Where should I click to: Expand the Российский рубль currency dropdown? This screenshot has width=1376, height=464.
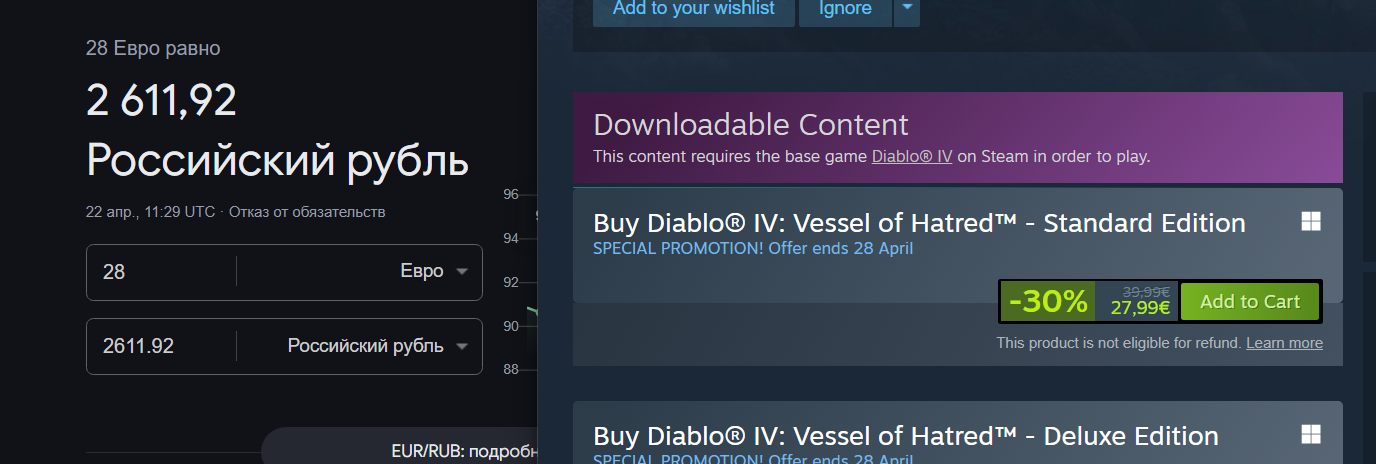click(360, 346)
